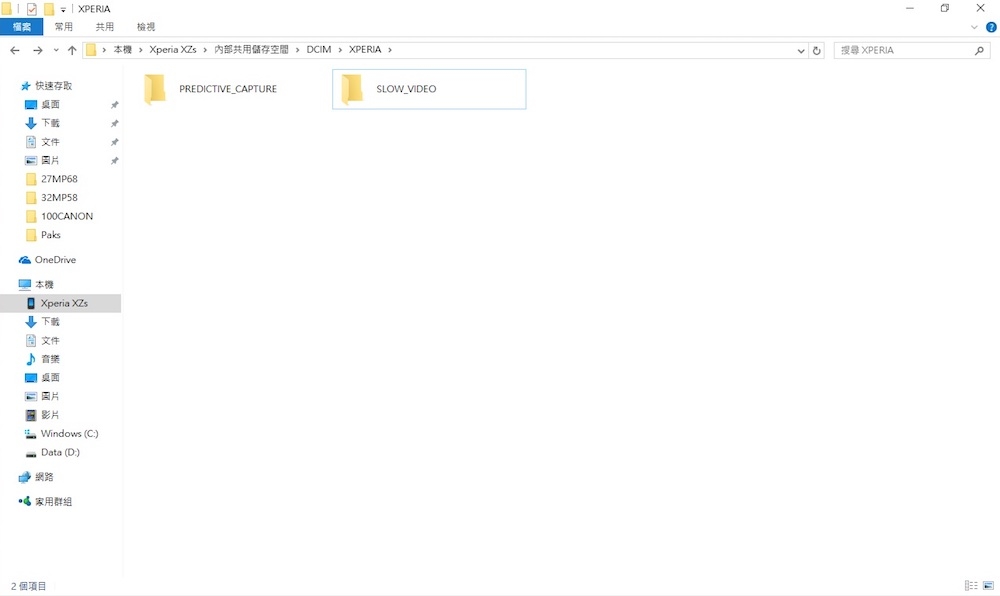Open pinned 桌面 under quick access

coord(50,105)
